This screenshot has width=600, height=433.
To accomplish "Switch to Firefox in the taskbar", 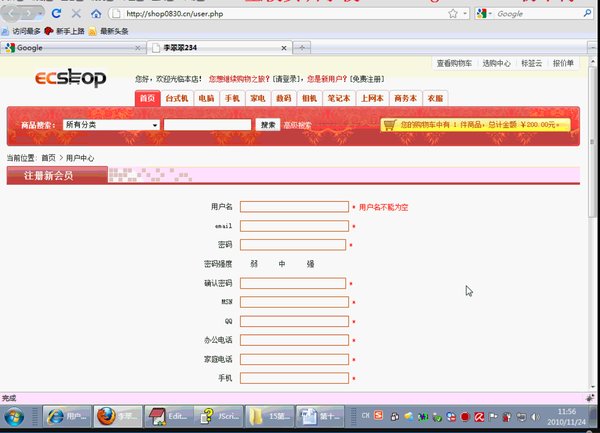I will click(x=118, y=417).
